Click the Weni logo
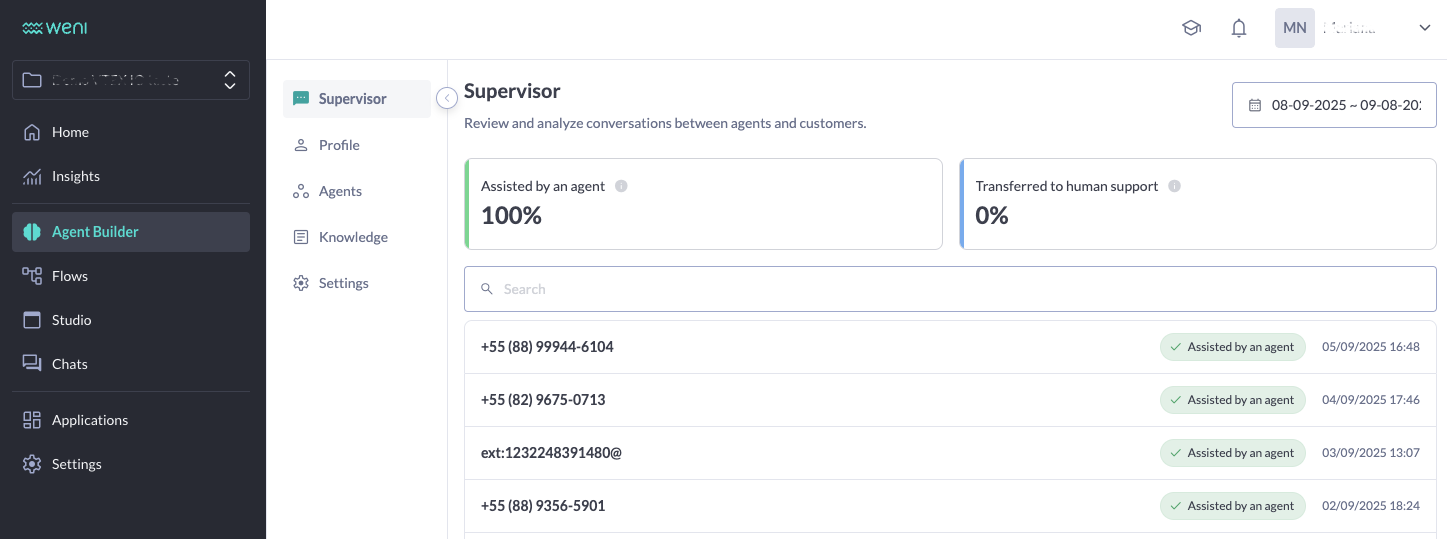The width and height of the screenshot is (1447, 539). point(55,28)
